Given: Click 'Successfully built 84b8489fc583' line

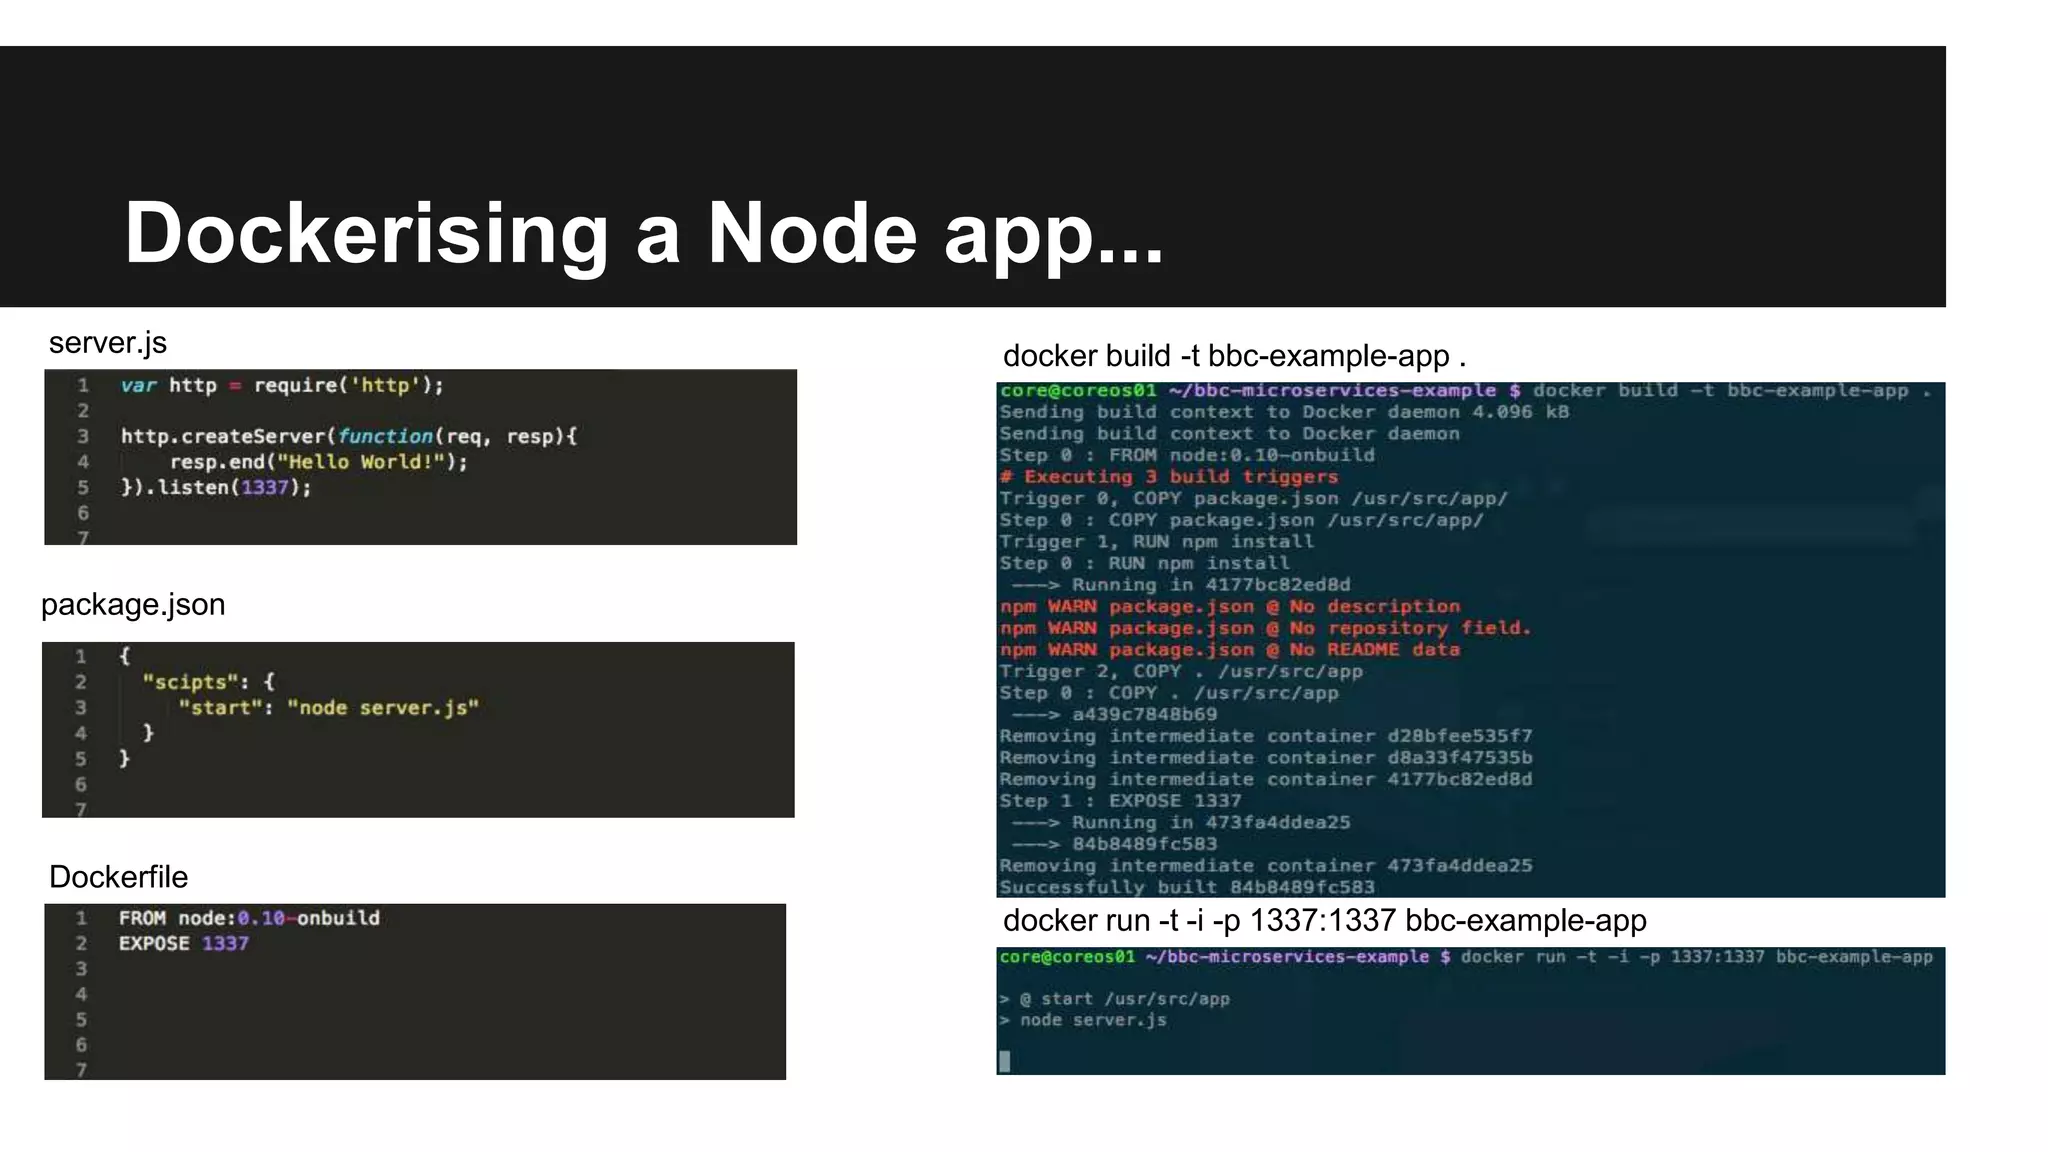Looking at the screenshot, I should point(1187,887).
